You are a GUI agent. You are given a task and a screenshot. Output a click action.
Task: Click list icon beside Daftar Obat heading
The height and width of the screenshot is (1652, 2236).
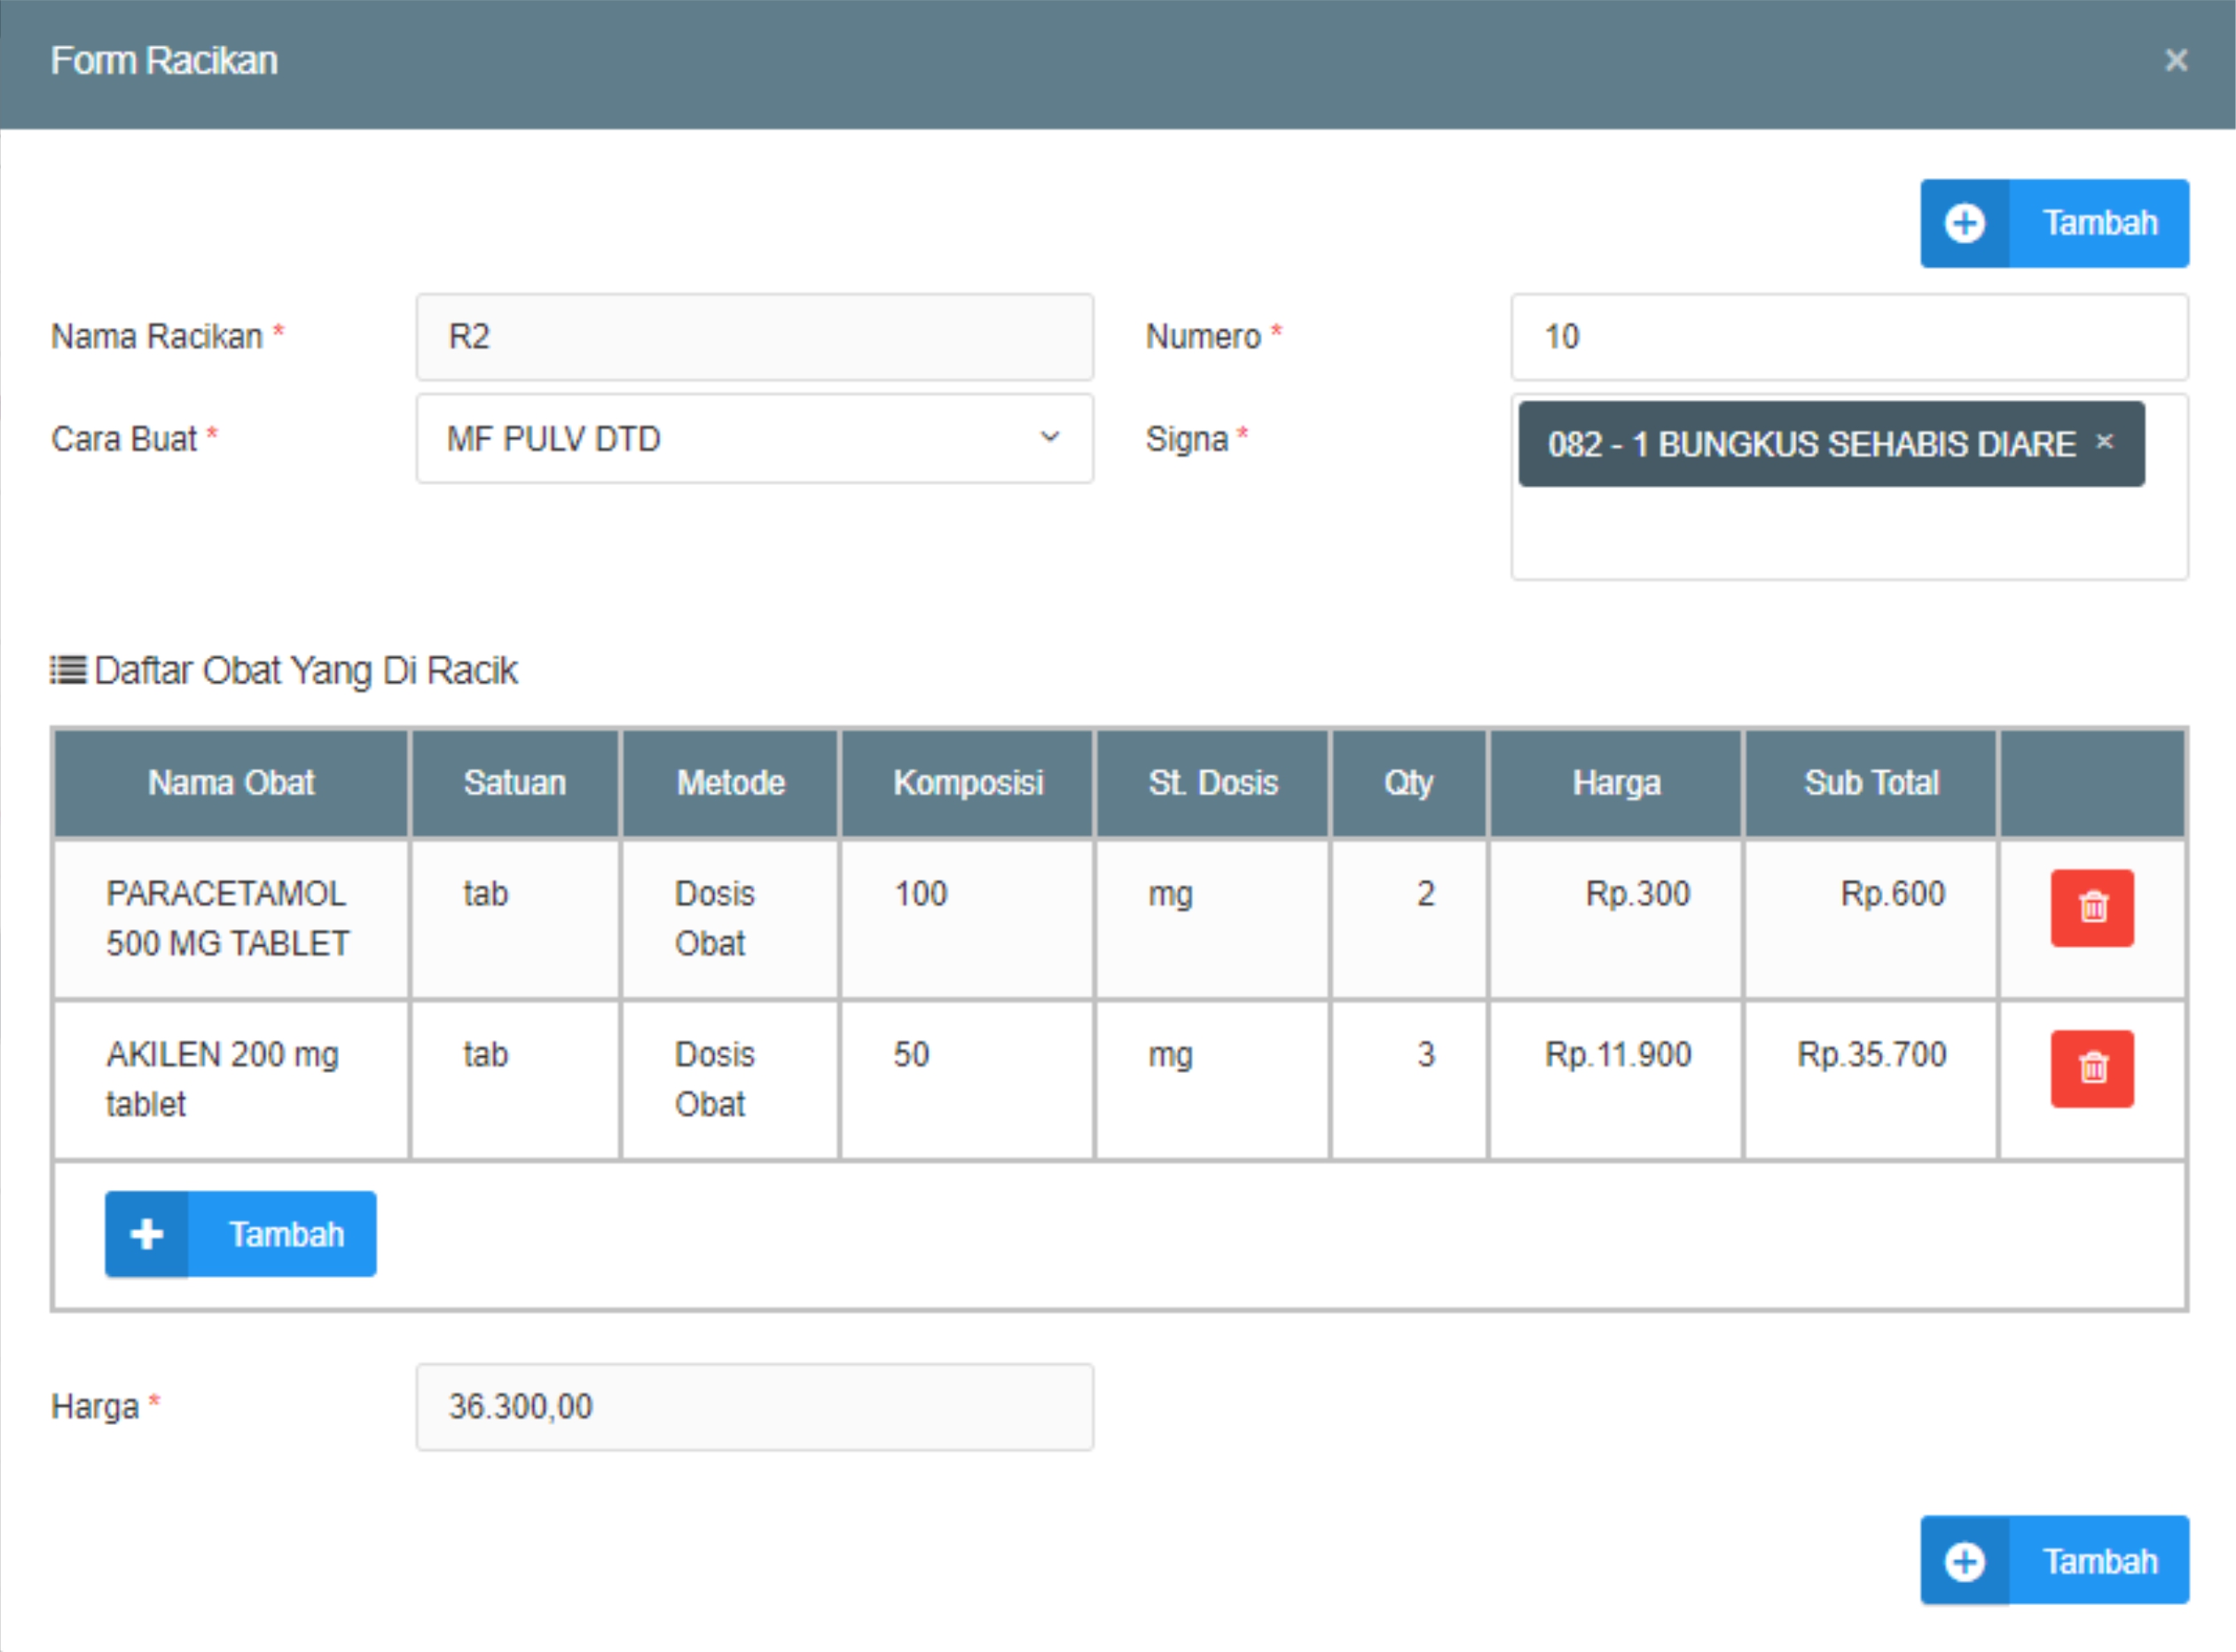pyautogui.click(x=68, y=669)
